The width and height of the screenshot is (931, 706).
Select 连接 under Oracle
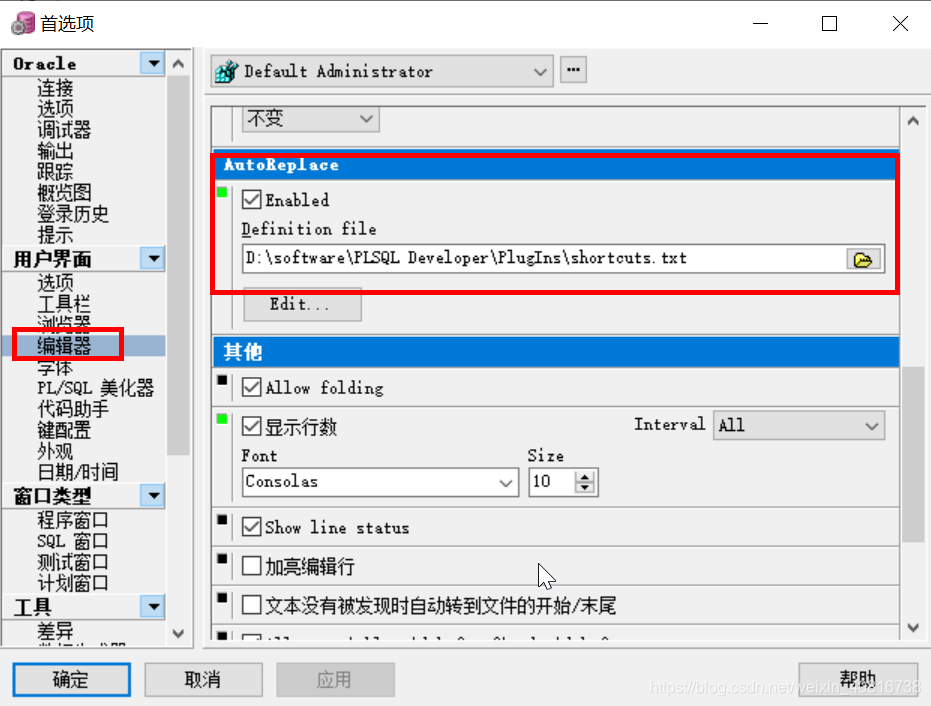(55, 88)
